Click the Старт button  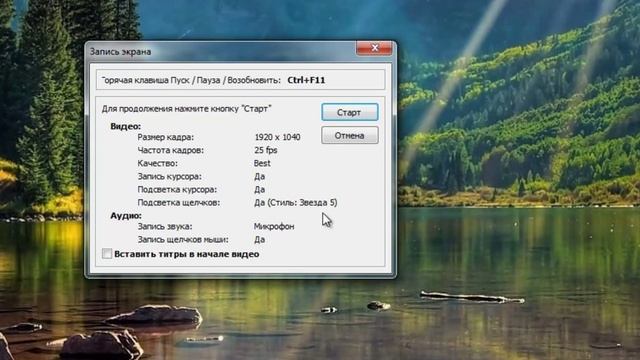[x=350, y=112]
